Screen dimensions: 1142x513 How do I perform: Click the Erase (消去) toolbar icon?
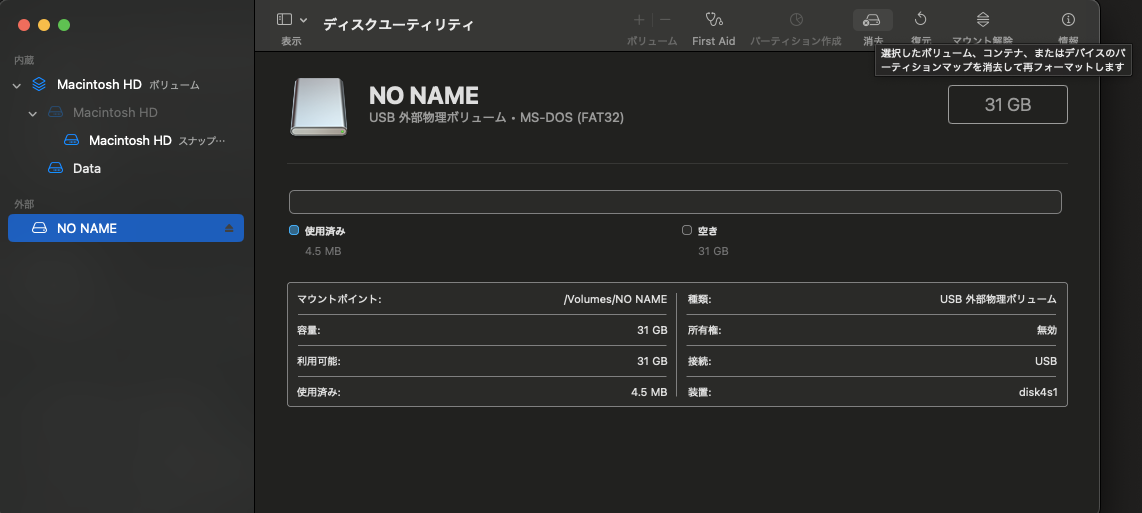[872, 20]
